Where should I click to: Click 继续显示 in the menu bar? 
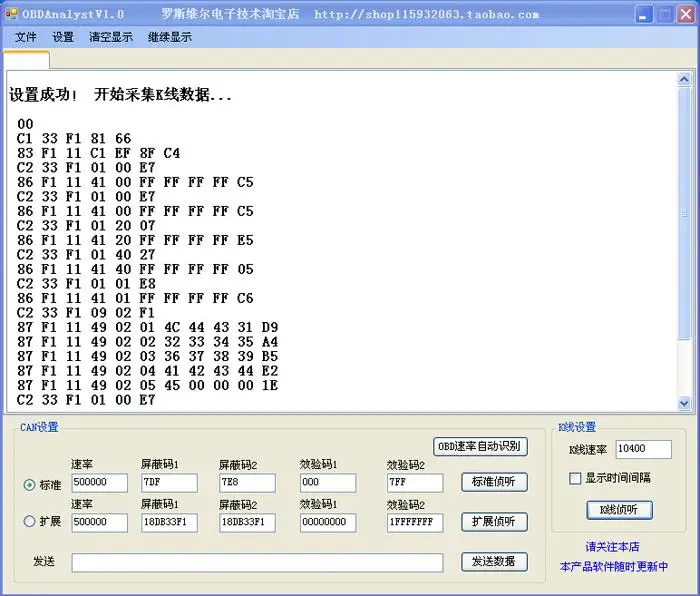[x=170, y=37]
